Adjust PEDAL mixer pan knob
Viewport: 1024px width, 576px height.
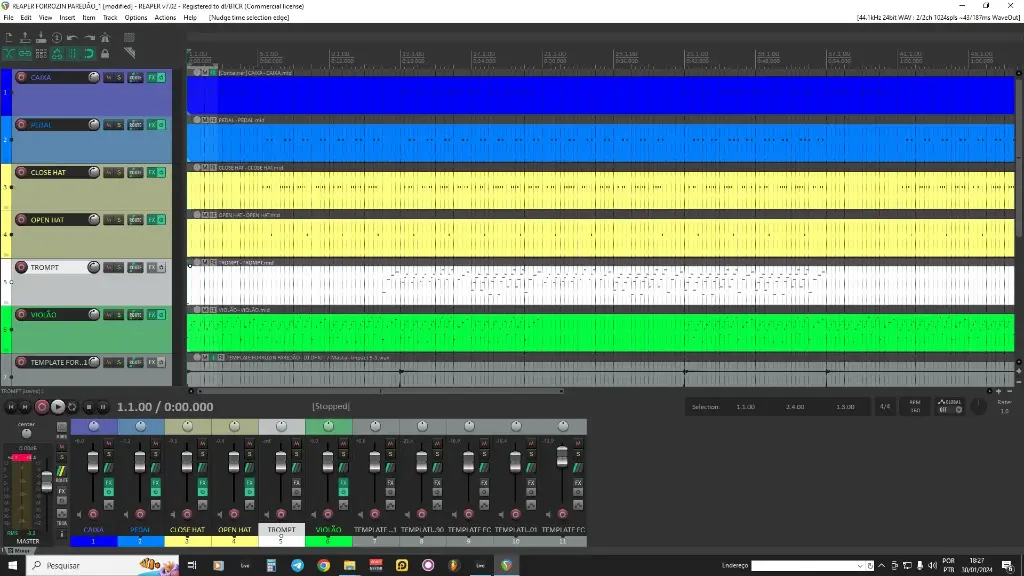pos(140,426)
